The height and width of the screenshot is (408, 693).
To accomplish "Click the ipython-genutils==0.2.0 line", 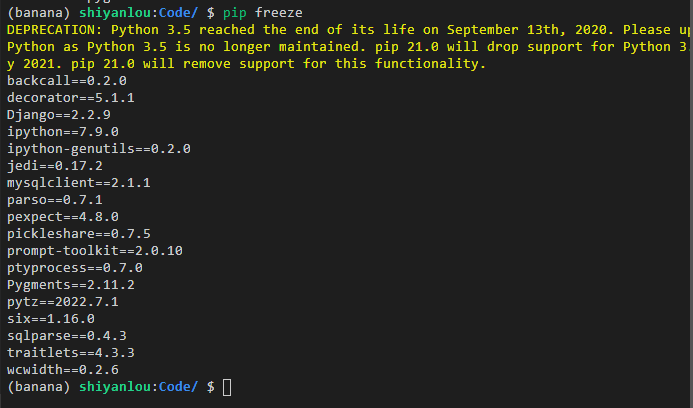I will (x=98, y=148).
